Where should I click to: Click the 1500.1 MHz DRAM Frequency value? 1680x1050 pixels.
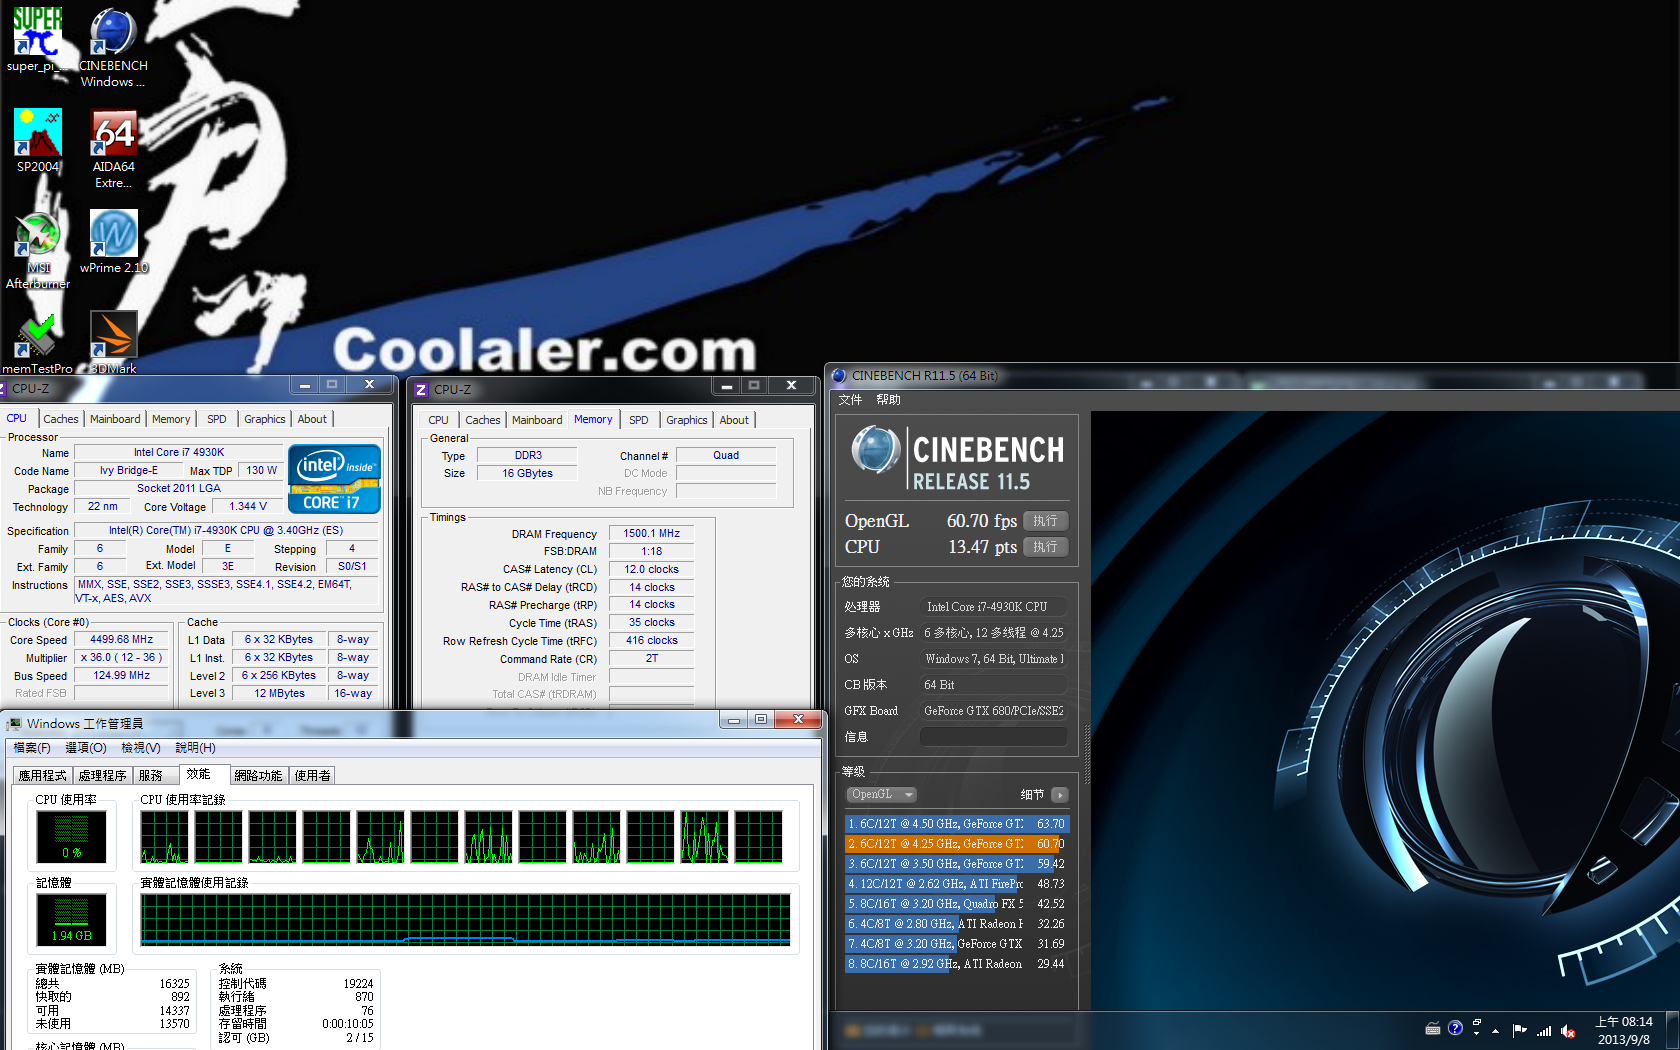(x=652, y=534)
